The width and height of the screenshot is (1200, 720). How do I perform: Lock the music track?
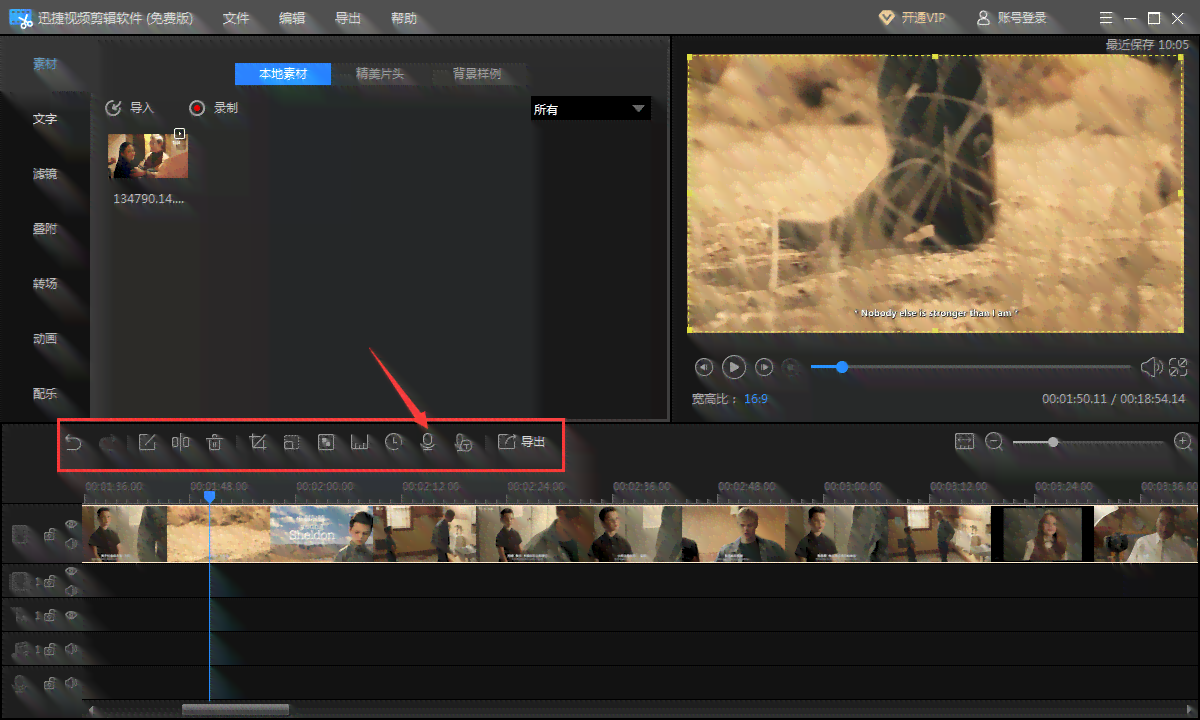click(x=50, y=650)
